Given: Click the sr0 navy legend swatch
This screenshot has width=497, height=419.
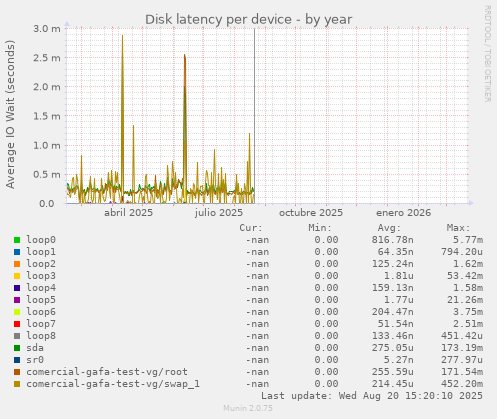Looking at the screenshot, I should click(17, 360).
